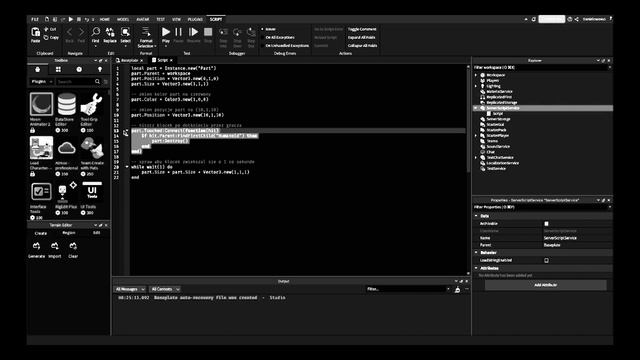Click the Resume test button
The width and height of the screenshot is (640, 360).
tap(193, 32)
